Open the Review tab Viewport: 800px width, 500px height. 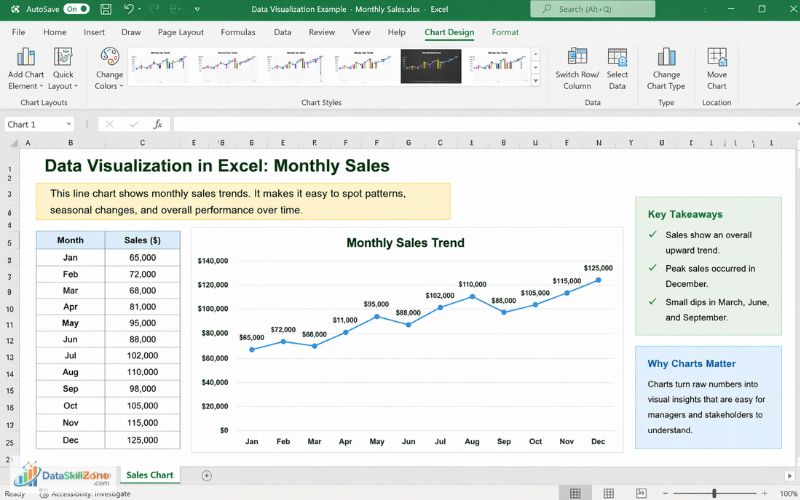pos(321,32)
